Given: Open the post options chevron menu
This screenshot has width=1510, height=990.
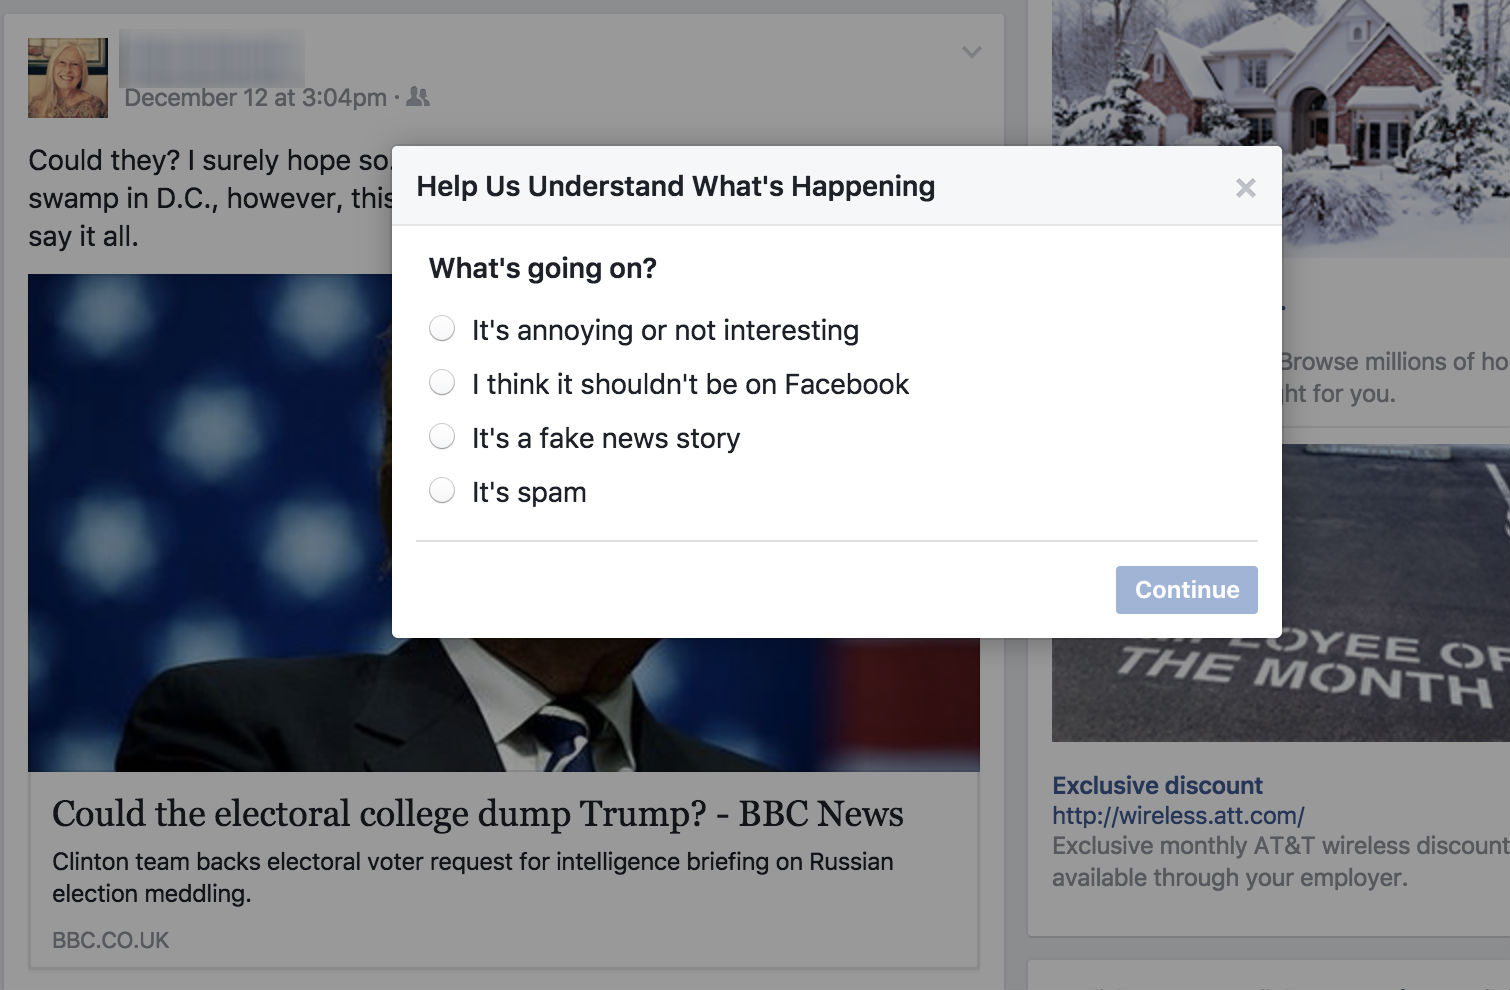Looking at the screenshot, I should tap(971, 52).
